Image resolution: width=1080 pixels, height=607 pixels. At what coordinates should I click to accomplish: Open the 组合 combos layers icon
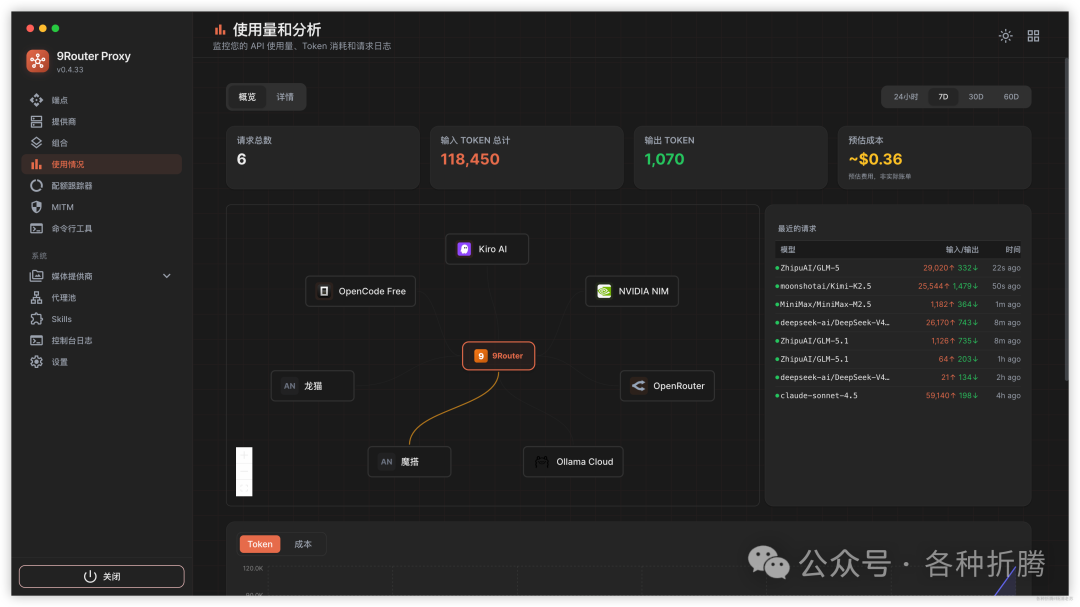pyautogui.click(x=37, y=143)
